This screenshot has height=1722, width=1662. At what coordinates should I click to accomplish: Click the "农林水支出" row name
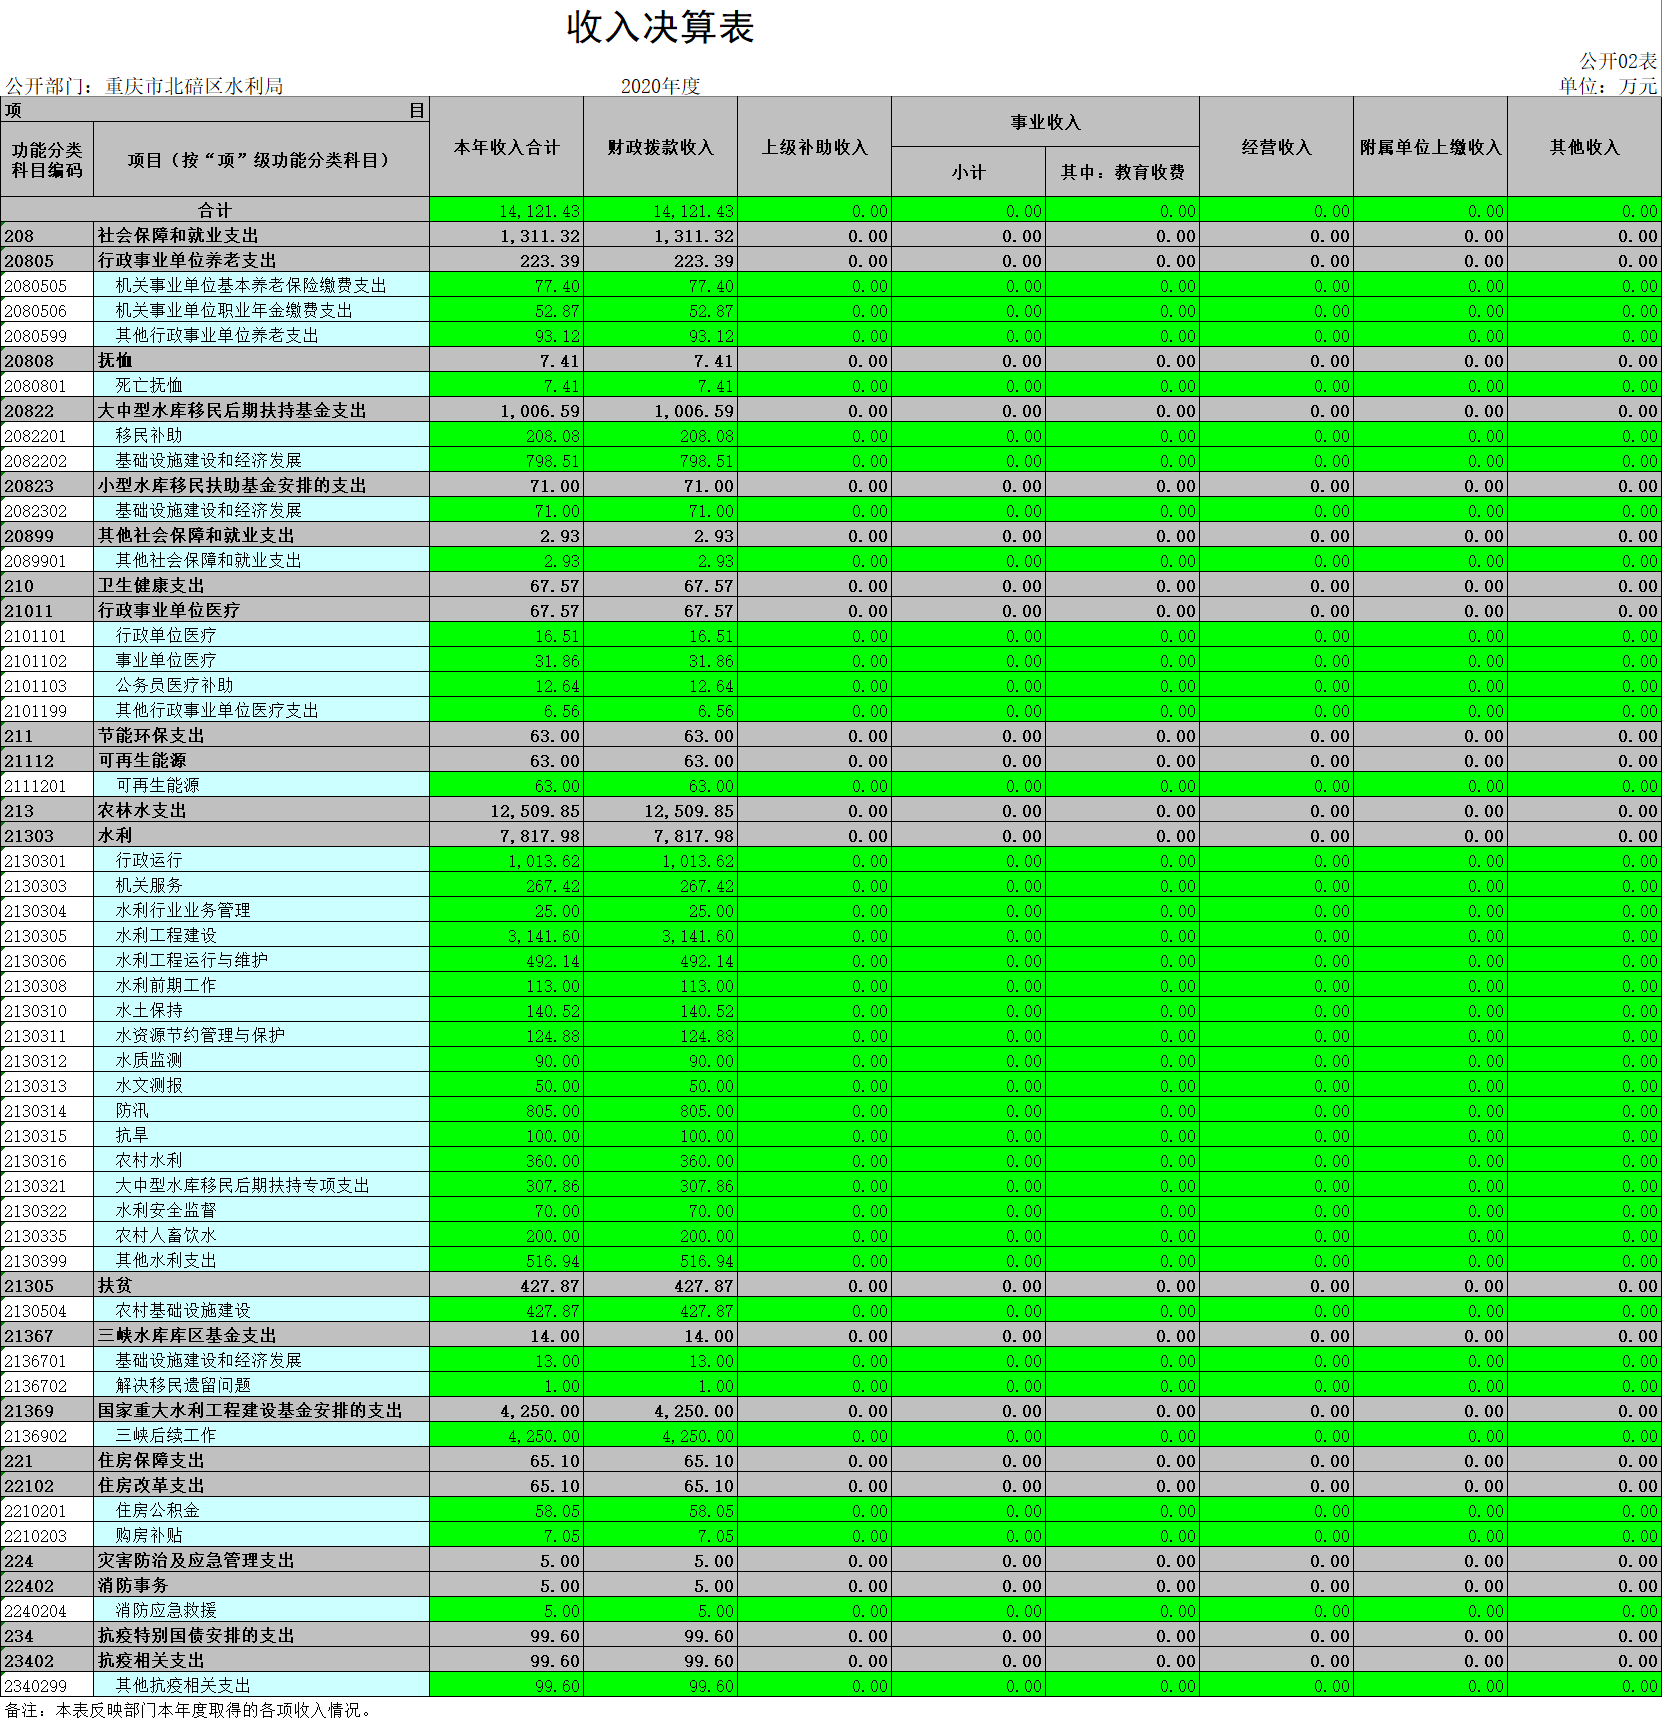(142, 810)
